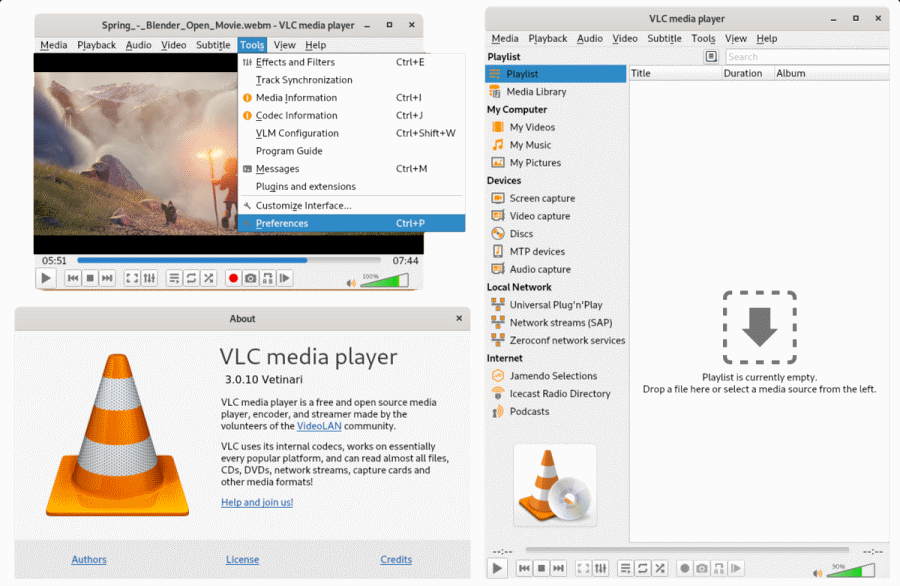Image resolution: width=900 pixels, height=586 pixels.
Task: Advance frame by frame in Spring movie window
Action: click(285, 278)
